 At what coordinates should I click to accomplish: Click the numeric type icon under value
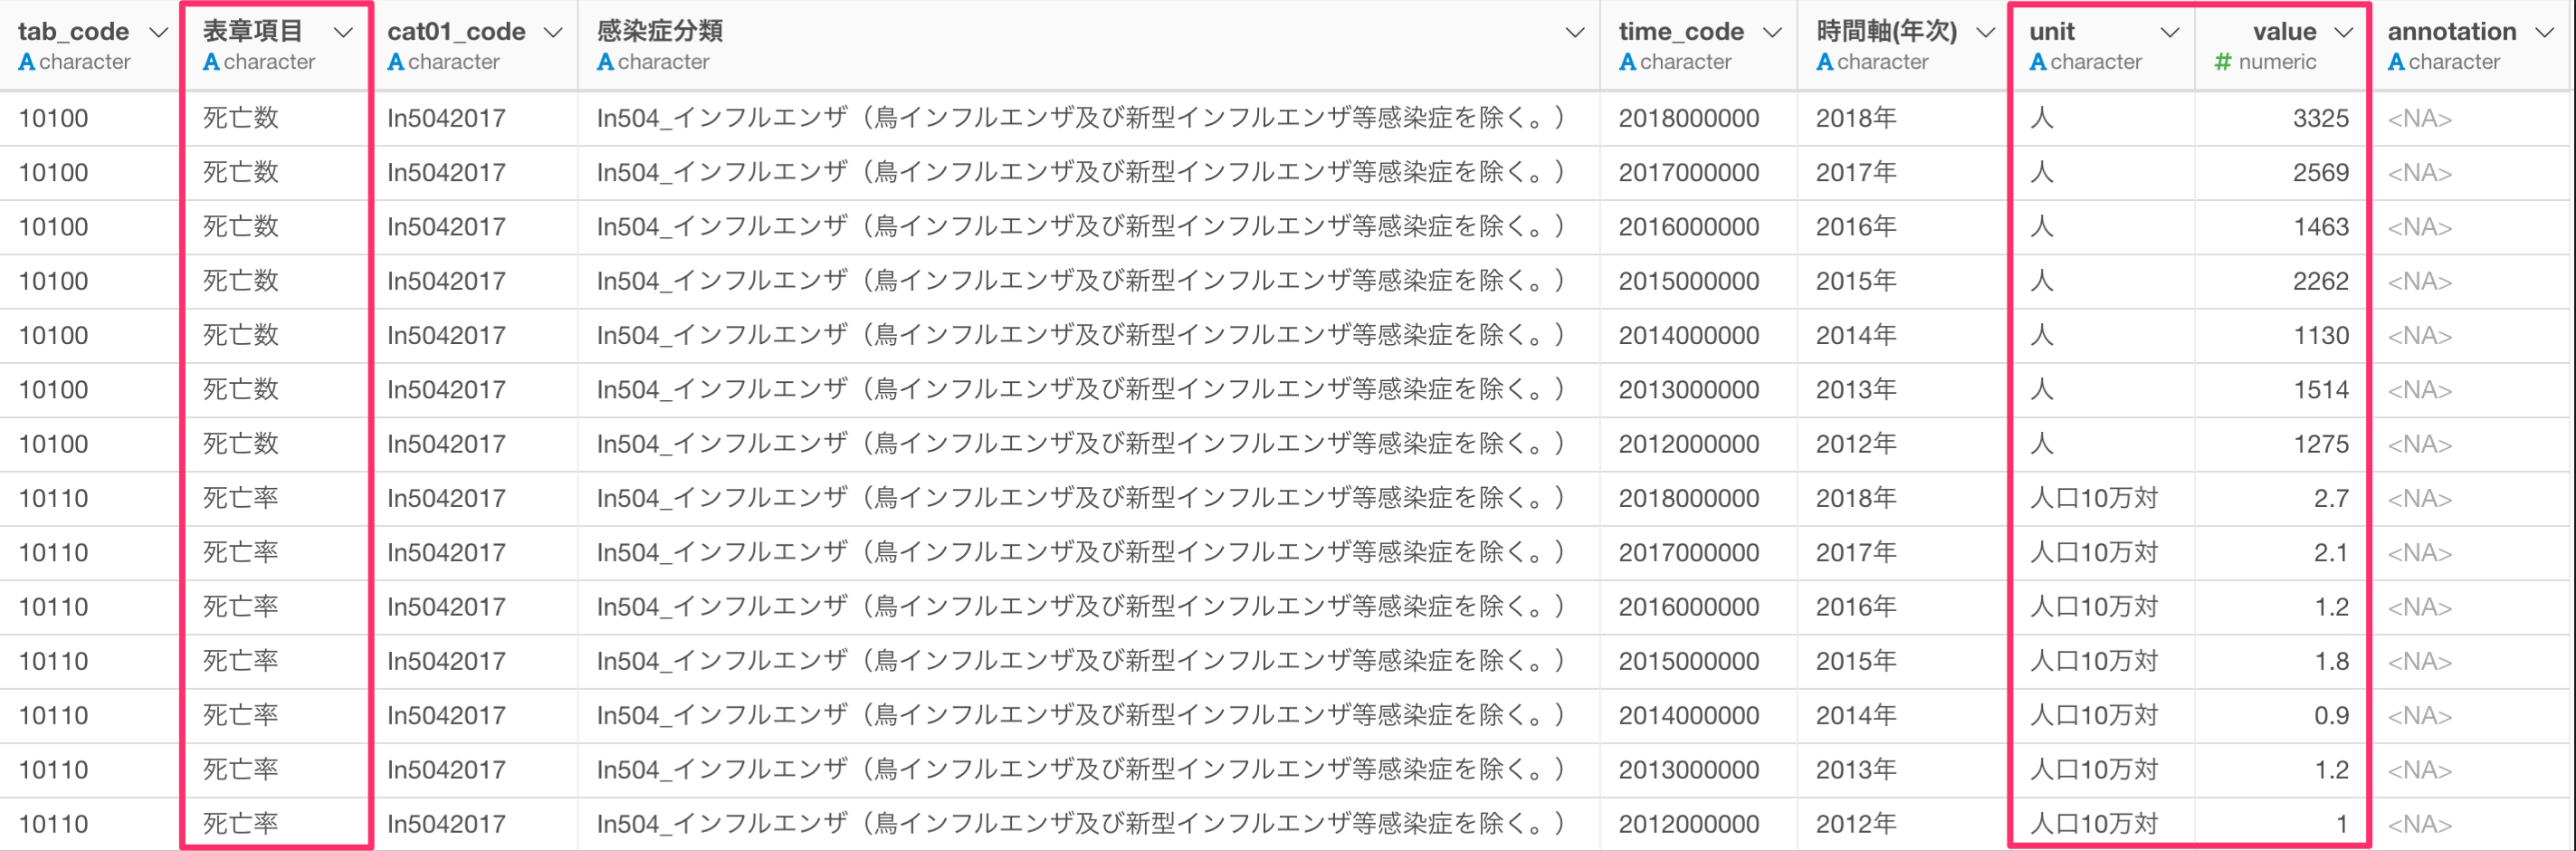(x=2223, y=62)
